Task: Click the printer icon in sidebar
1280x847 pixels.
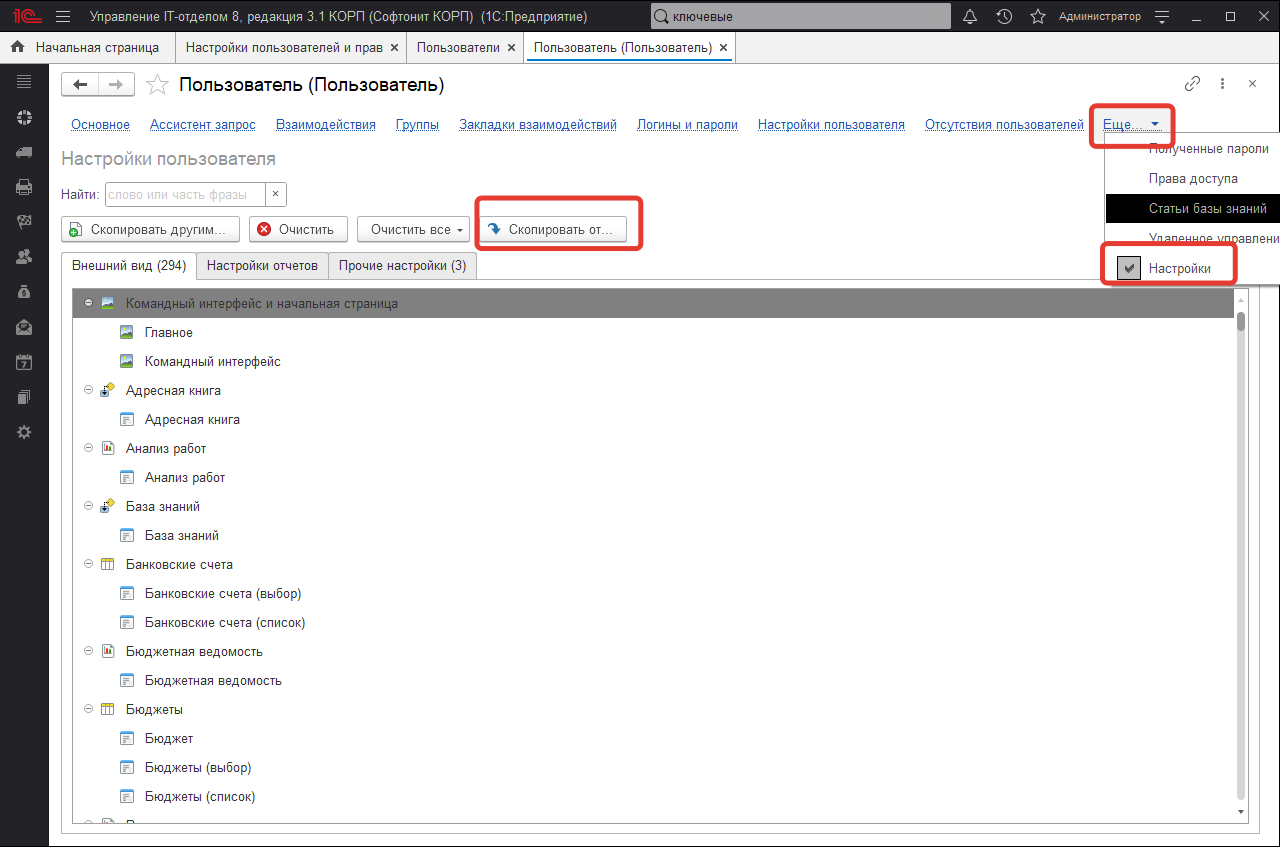Action: [x=24, y=186]
